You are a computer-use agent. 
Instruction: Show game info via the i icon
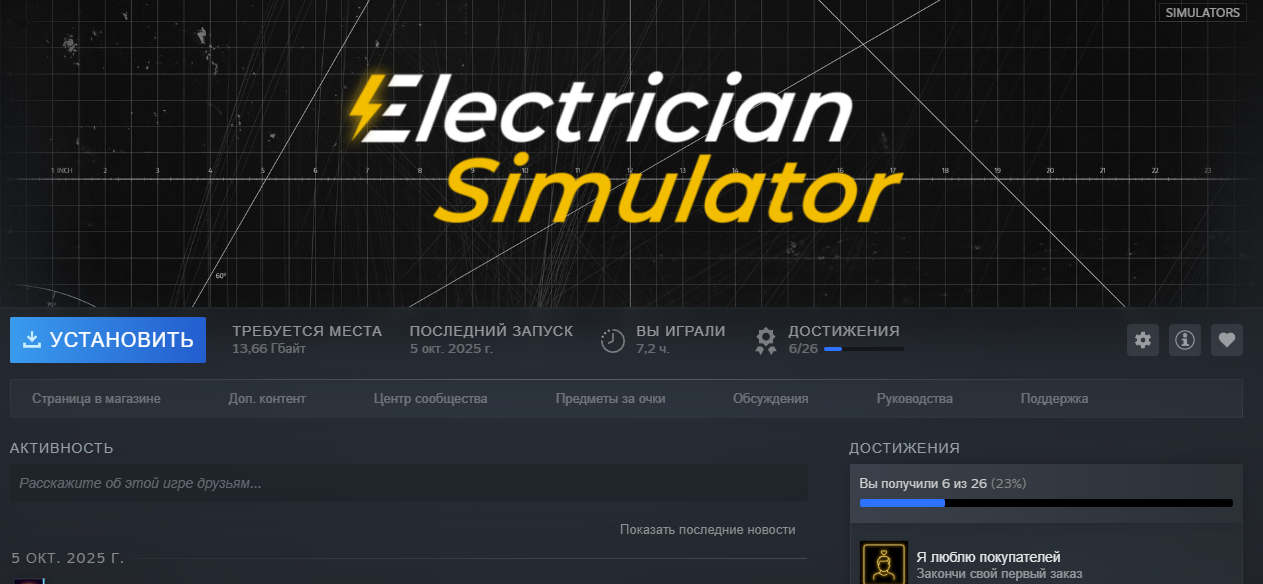(1185, 340)
